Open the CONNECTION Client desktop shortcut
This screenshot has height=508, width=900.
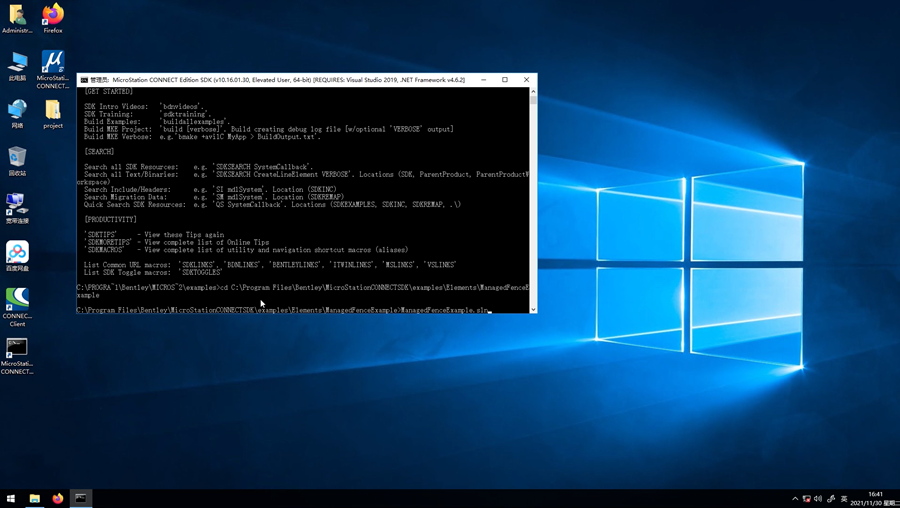click(x=17, y=307)
